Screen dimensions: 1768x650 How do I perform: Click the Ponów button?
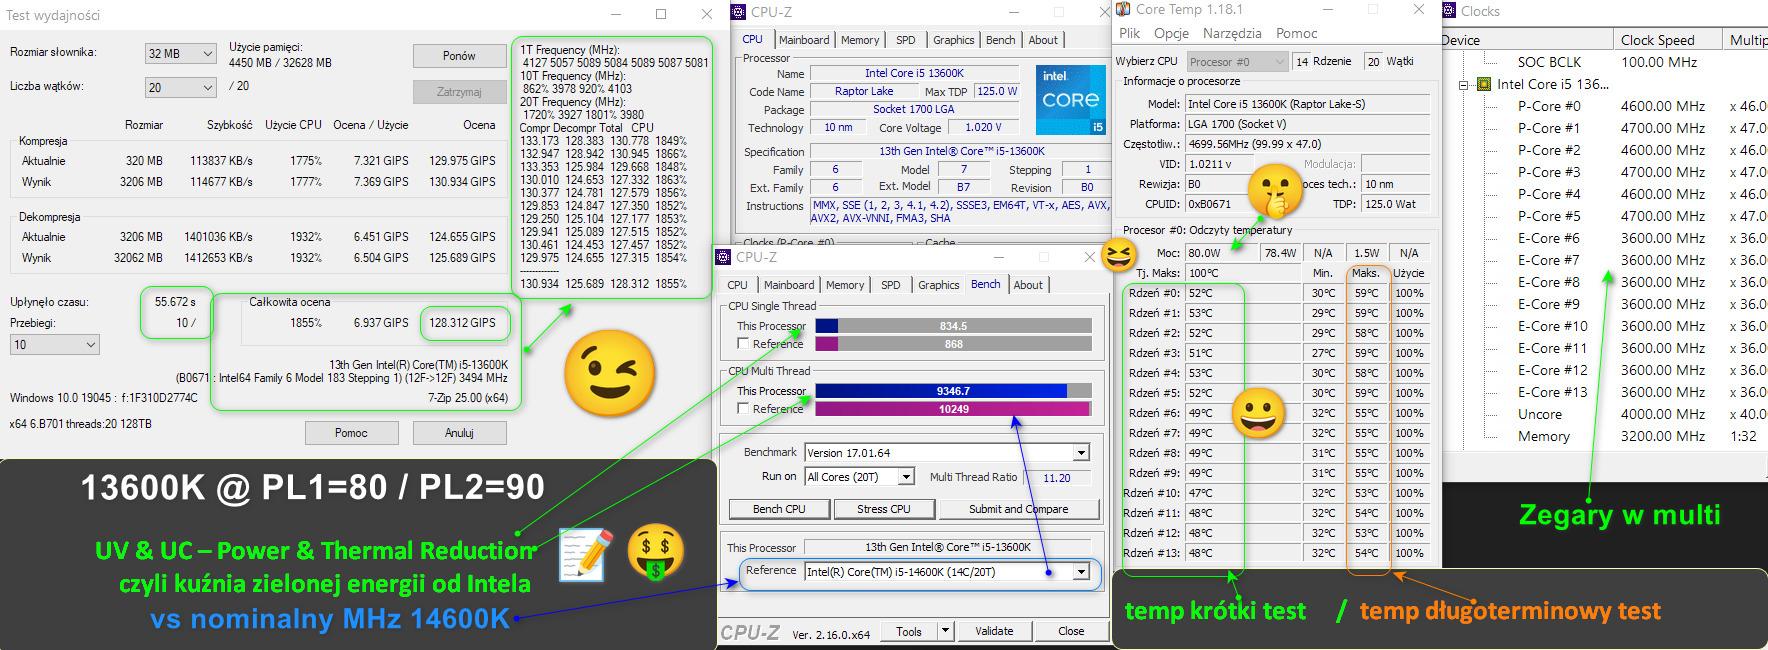[459, 56]
